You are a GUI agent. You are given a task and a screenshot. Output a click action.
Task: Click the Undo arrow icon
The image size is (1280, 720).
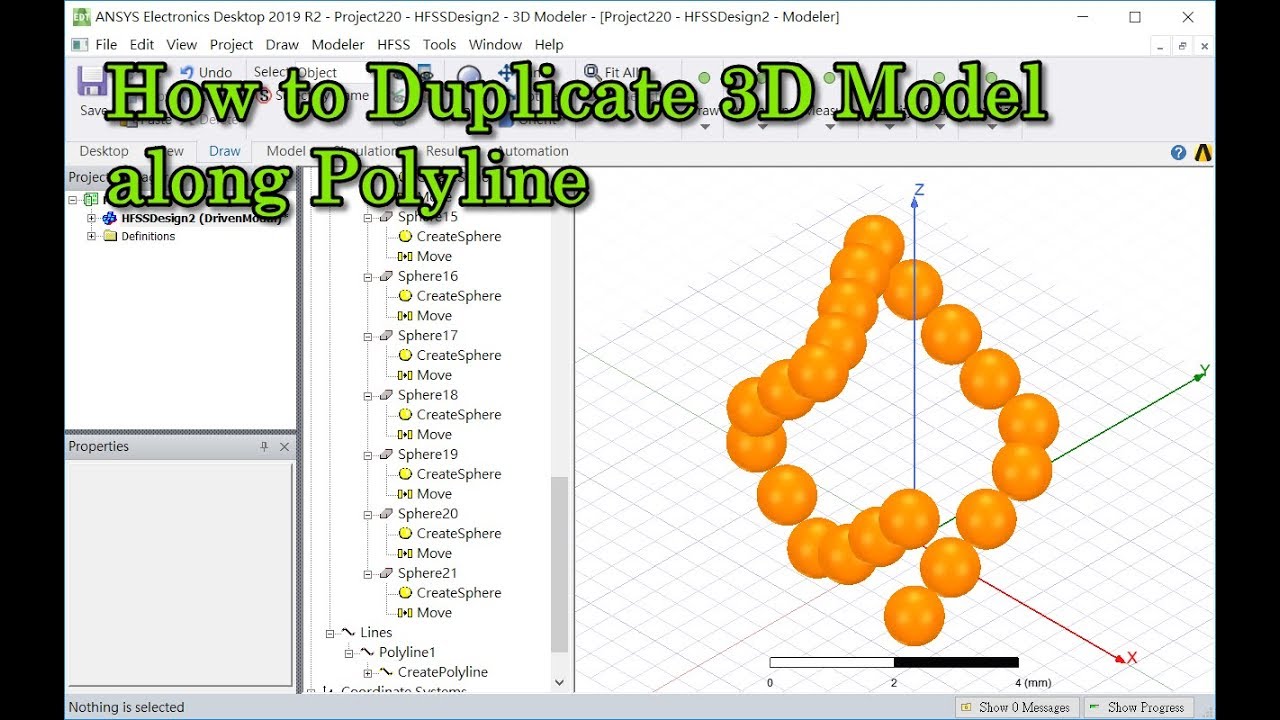pos(186,72)
